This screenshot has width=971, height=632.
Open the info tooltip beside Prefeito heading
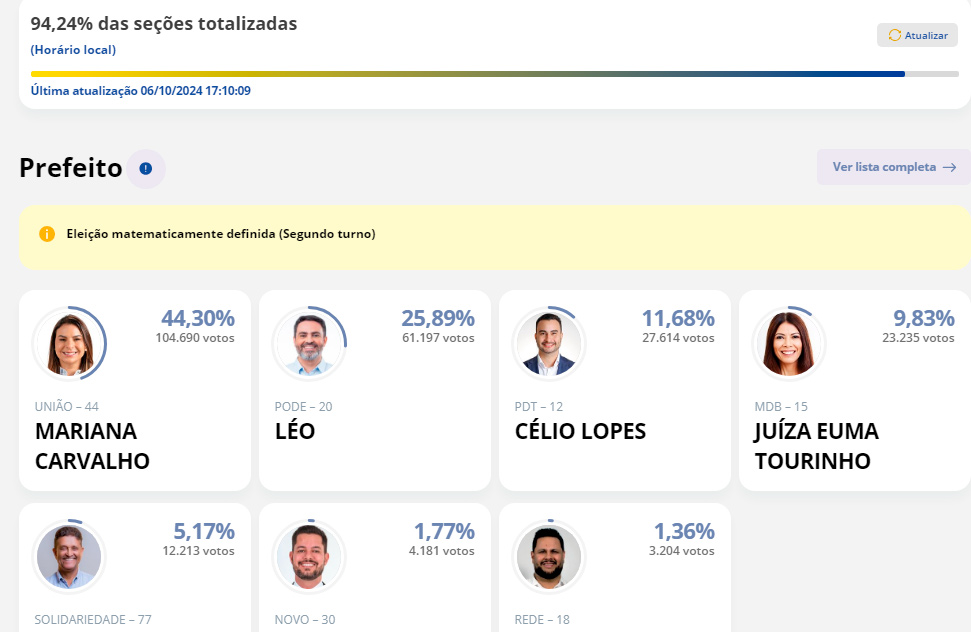click(x=144, y=168)
